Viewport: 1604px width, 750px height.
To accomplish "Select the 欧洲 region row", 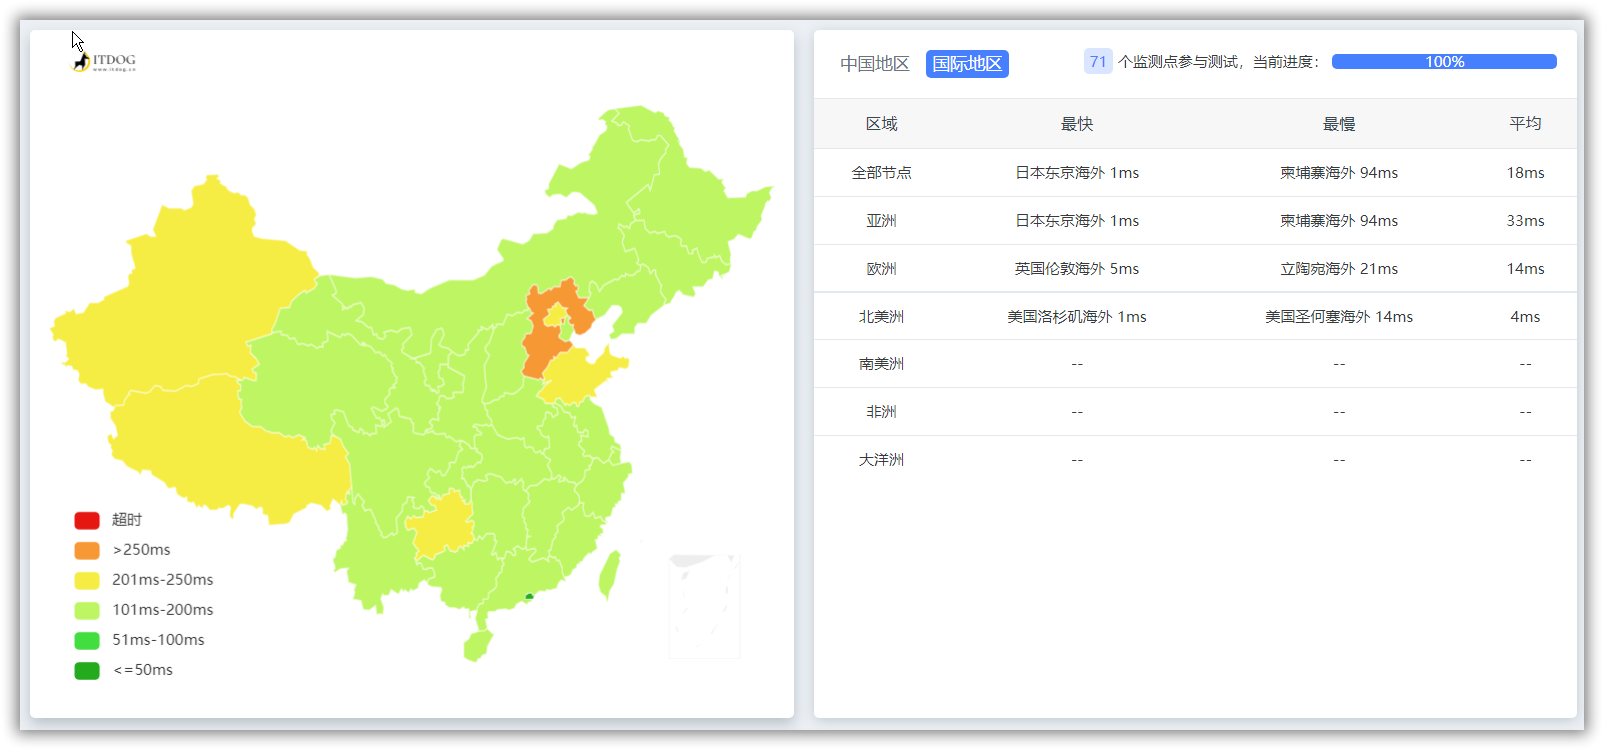I will pos(881,269).
